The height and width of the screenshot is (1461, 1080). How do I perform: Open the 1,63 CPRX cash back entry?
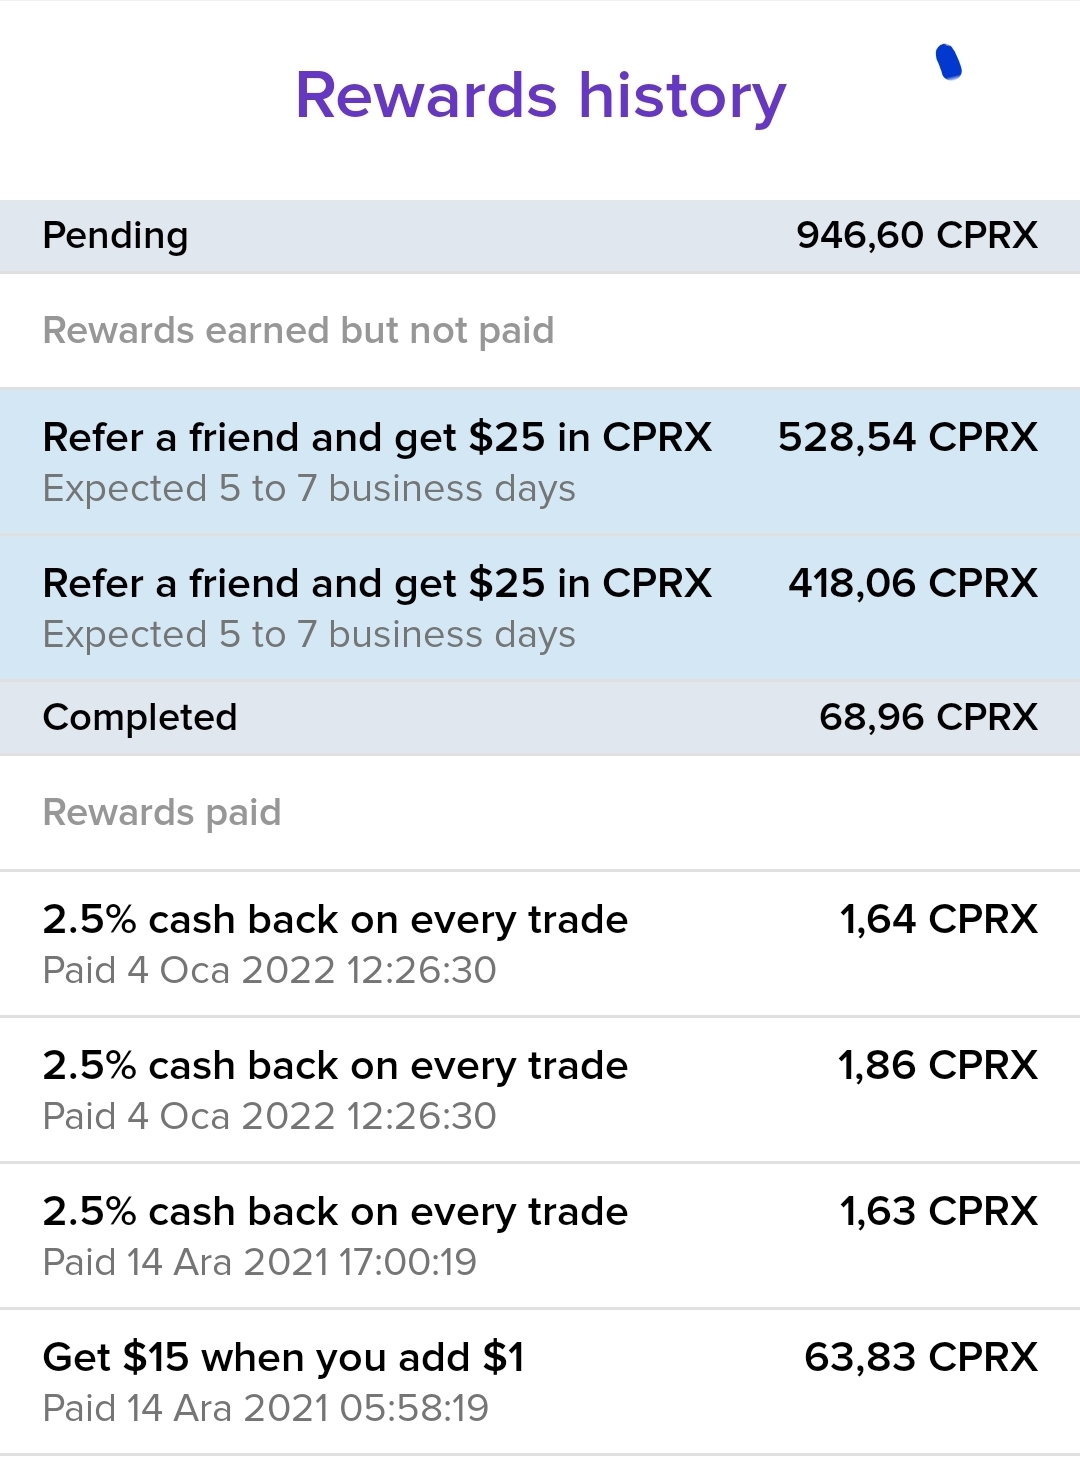click(540, 1236)
